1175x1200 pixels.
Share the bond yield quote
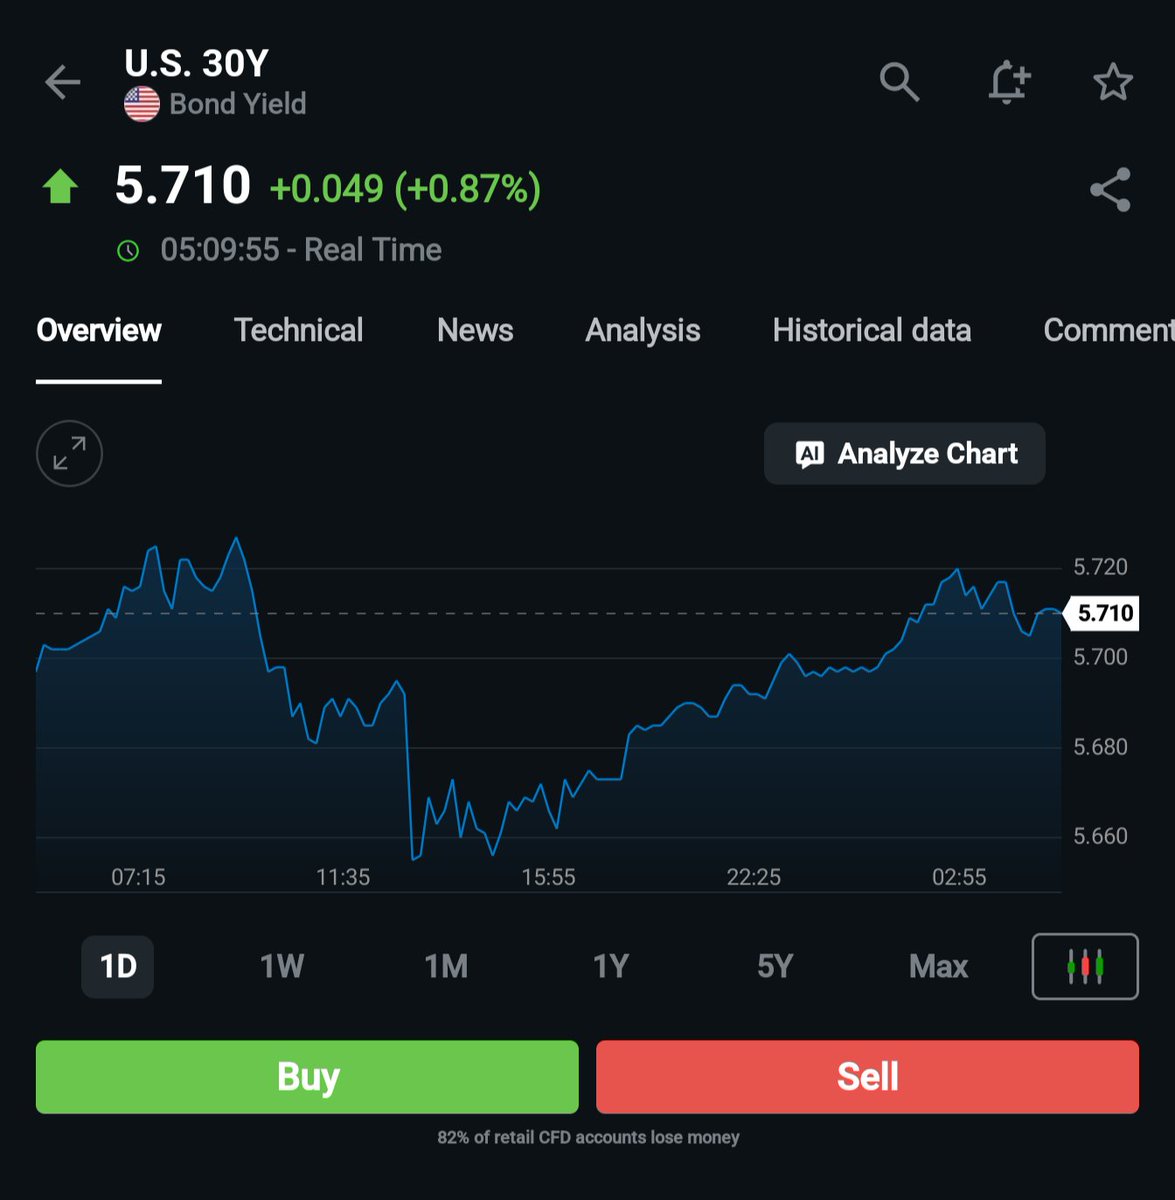tap(1110, 189)
